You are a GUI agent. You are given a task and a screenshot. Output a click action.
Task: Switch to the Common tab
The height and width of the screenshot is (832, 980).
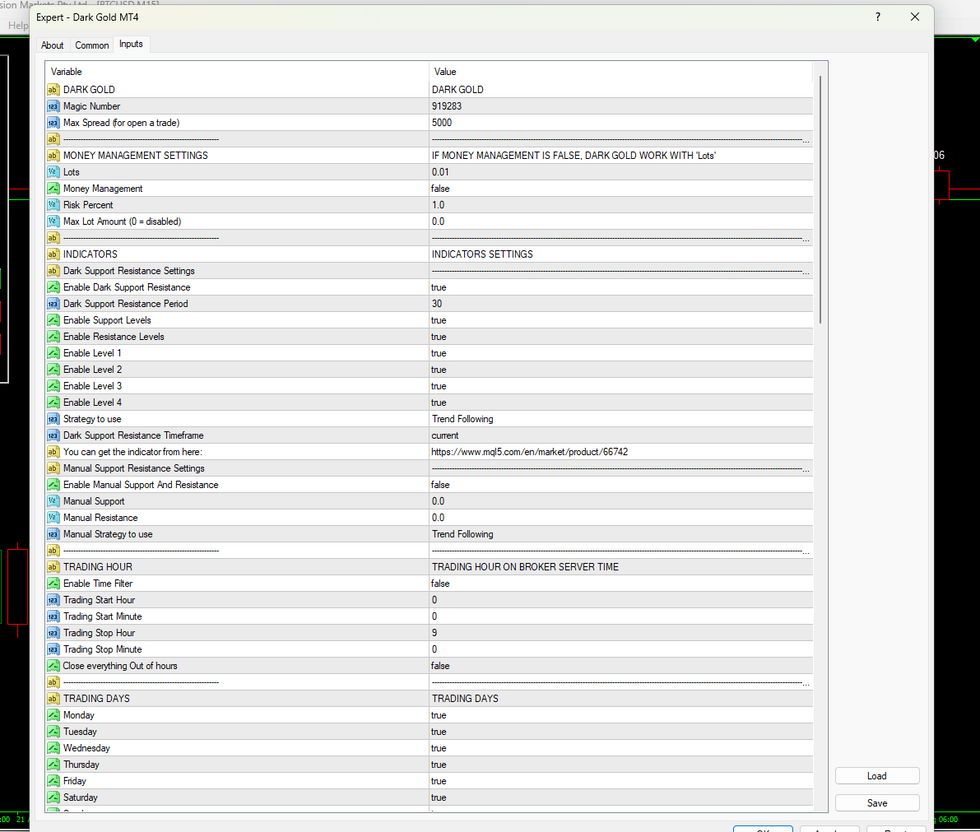coord(92,45)
